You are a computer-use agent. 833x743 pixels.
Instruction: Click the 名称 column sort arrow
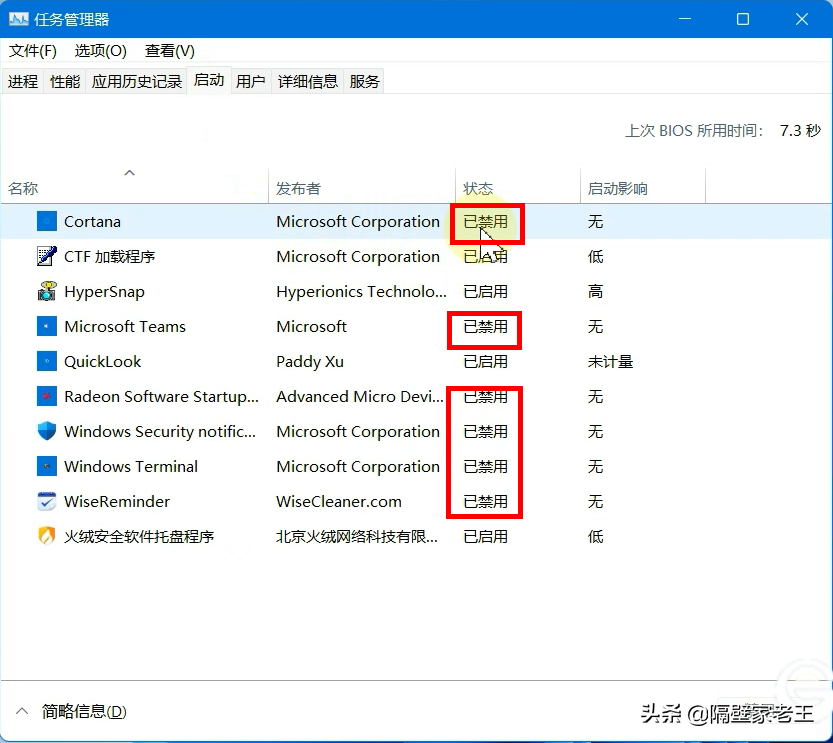(x=129, y=172)
